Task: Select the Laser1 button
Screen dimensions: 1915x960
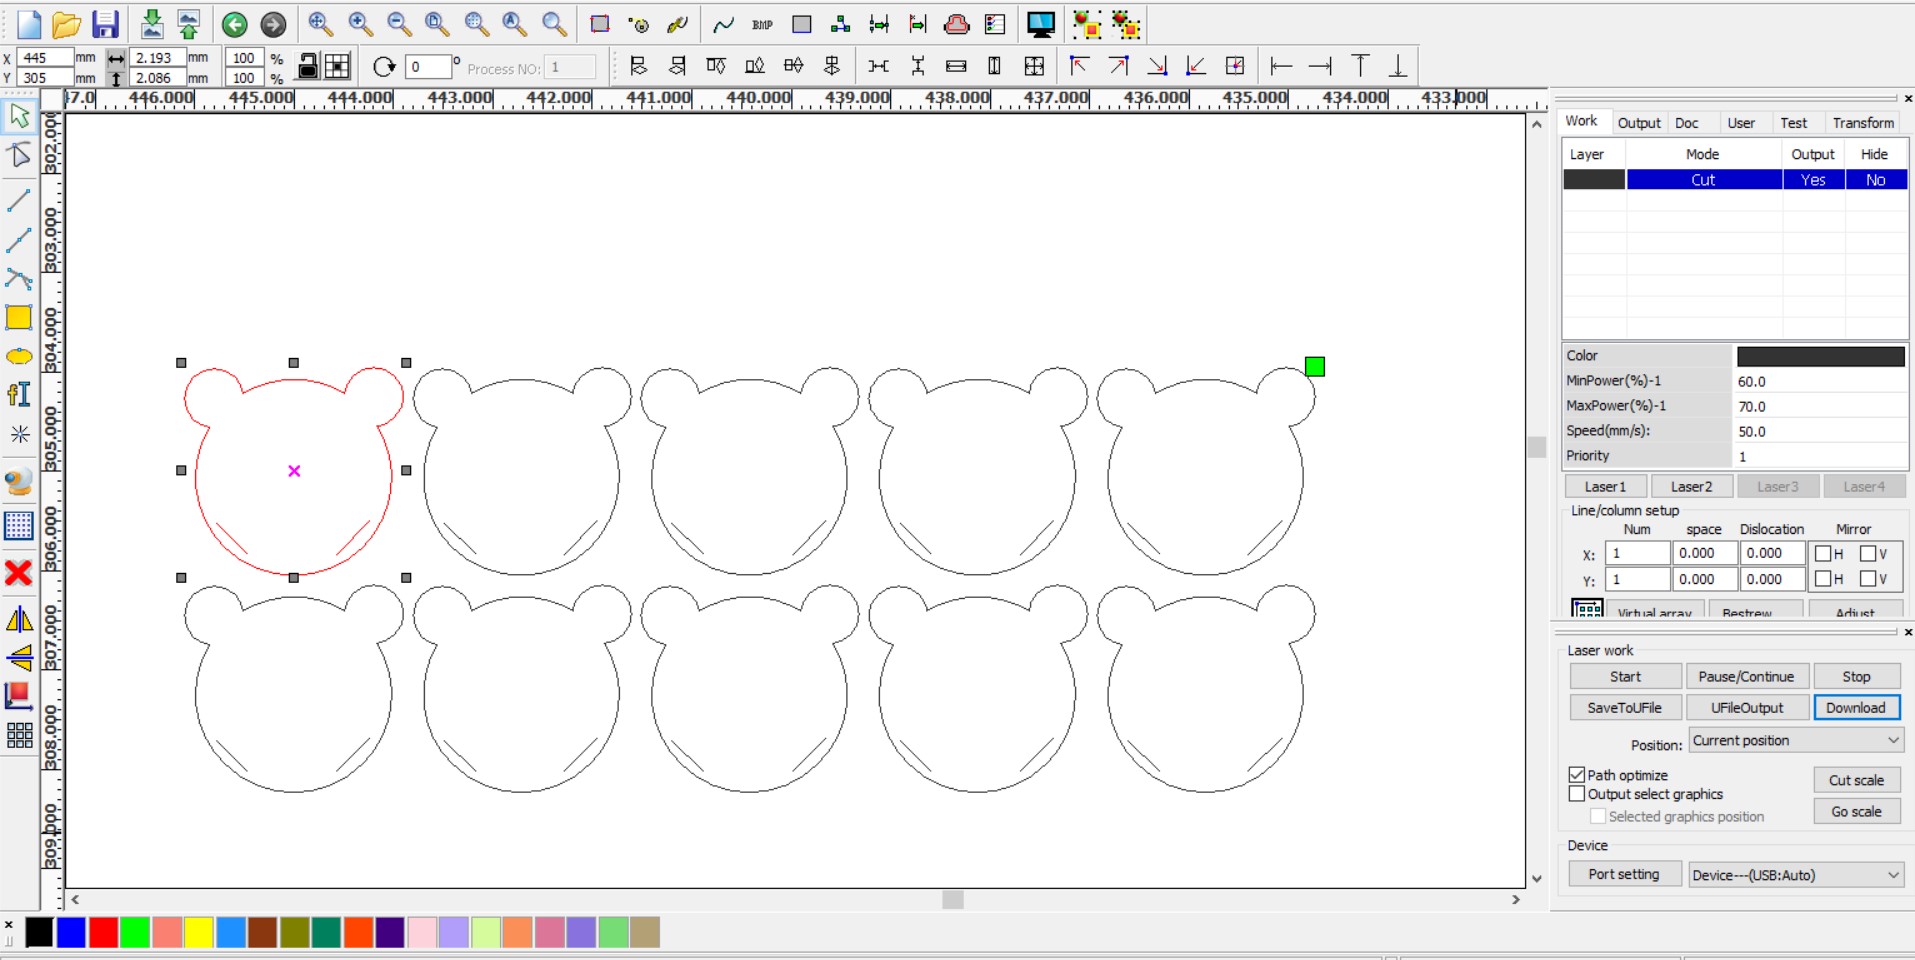Action: coord(1605,487)
